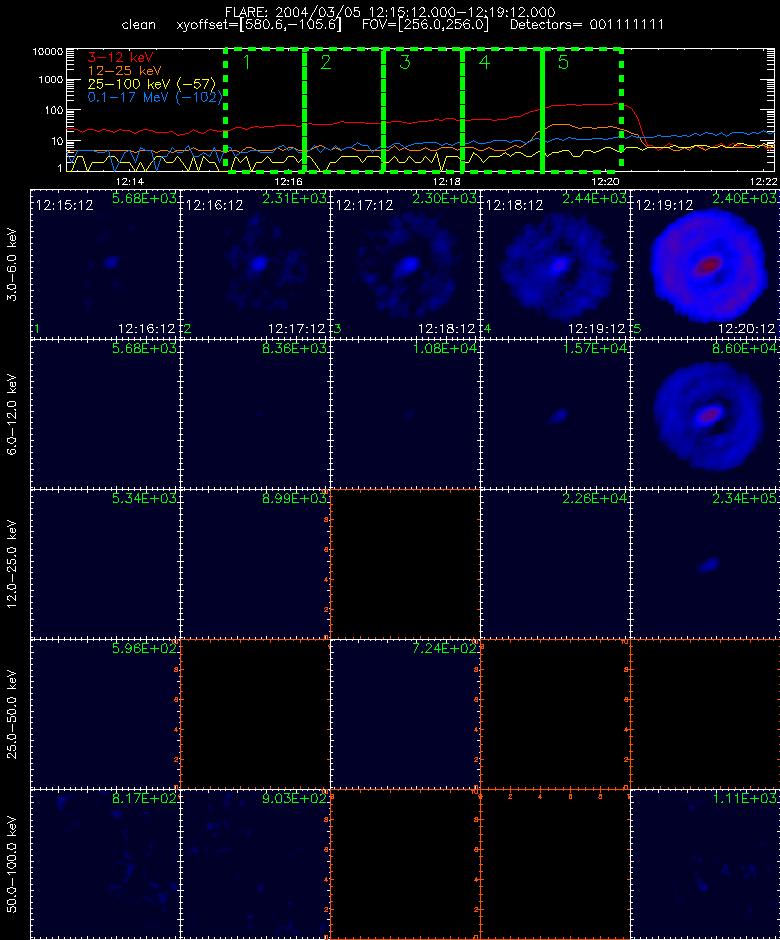
Task: Select the 12.0-25.0 keV image for interval 5
Action: [705, 564]
